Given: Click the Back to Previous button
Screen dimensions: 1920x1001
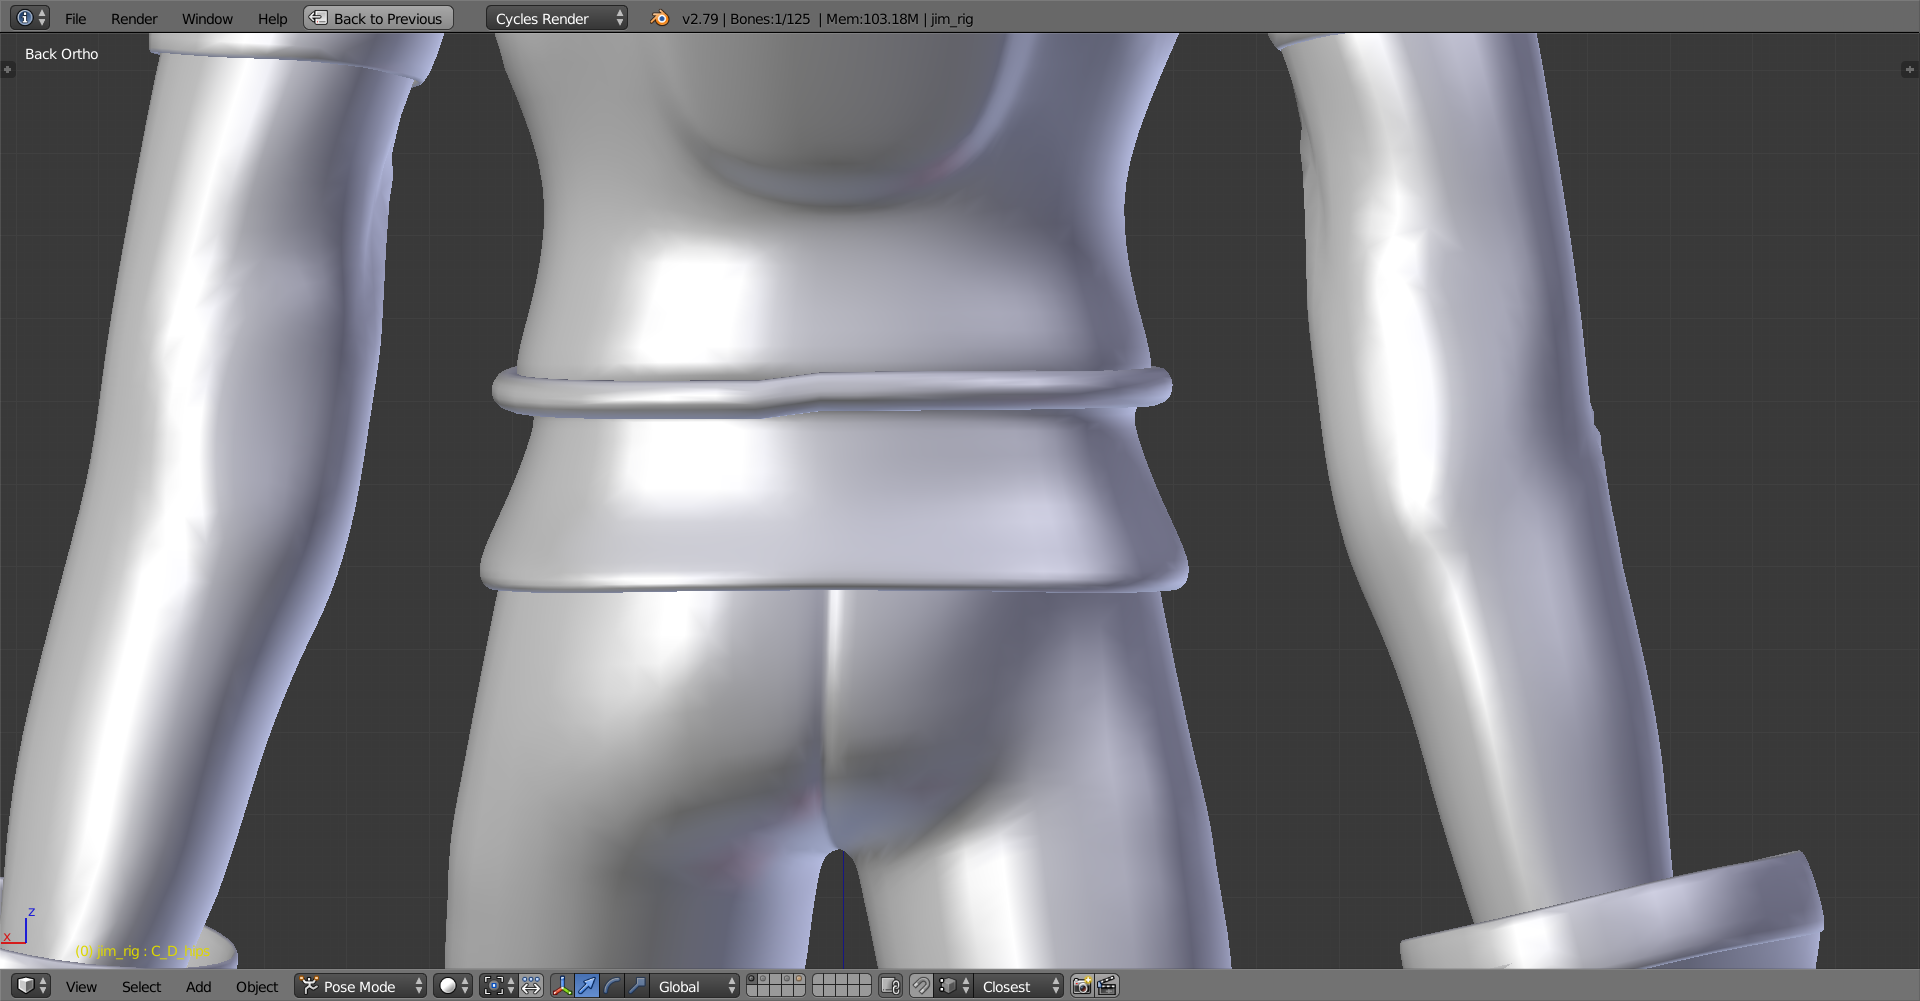Looking at the screenshot, I should [378, 18].
